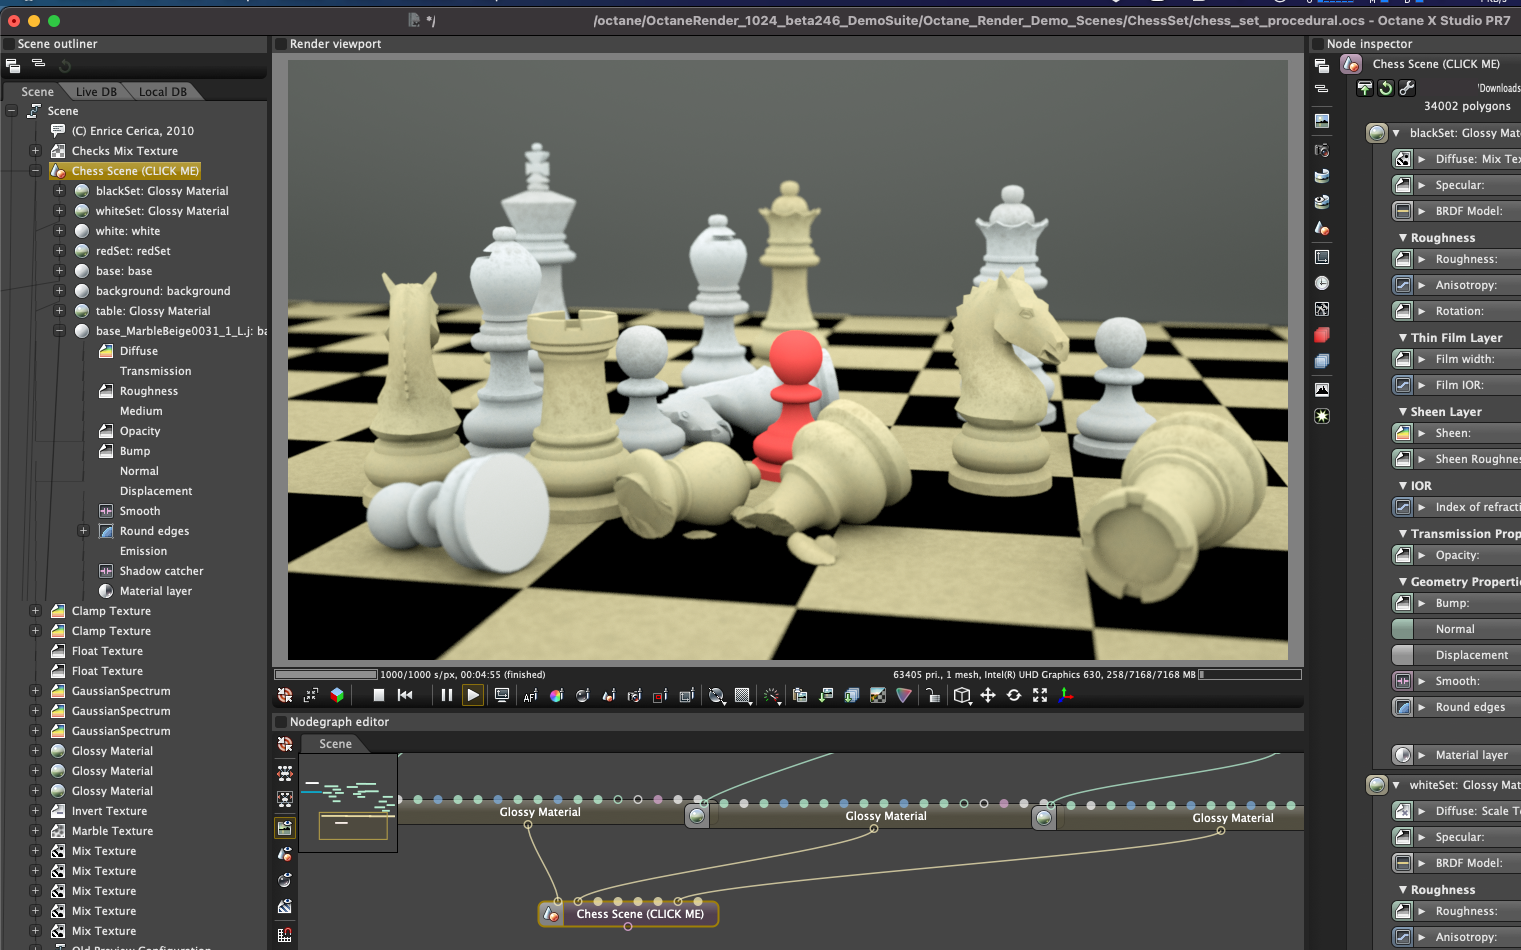
Task: Select the scale gizmo tool
Action: tap(1040, 695)
